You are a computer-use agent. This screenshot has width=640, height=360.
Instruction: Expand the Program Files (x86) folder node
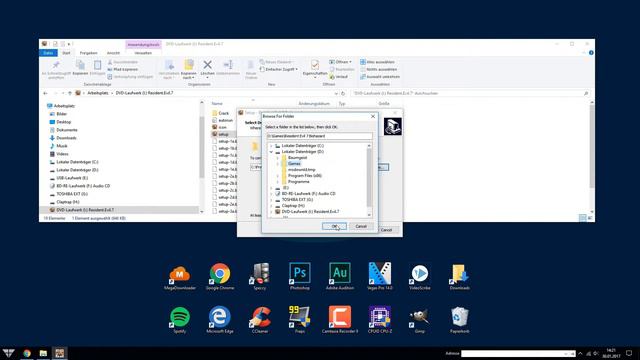point(278,176)
